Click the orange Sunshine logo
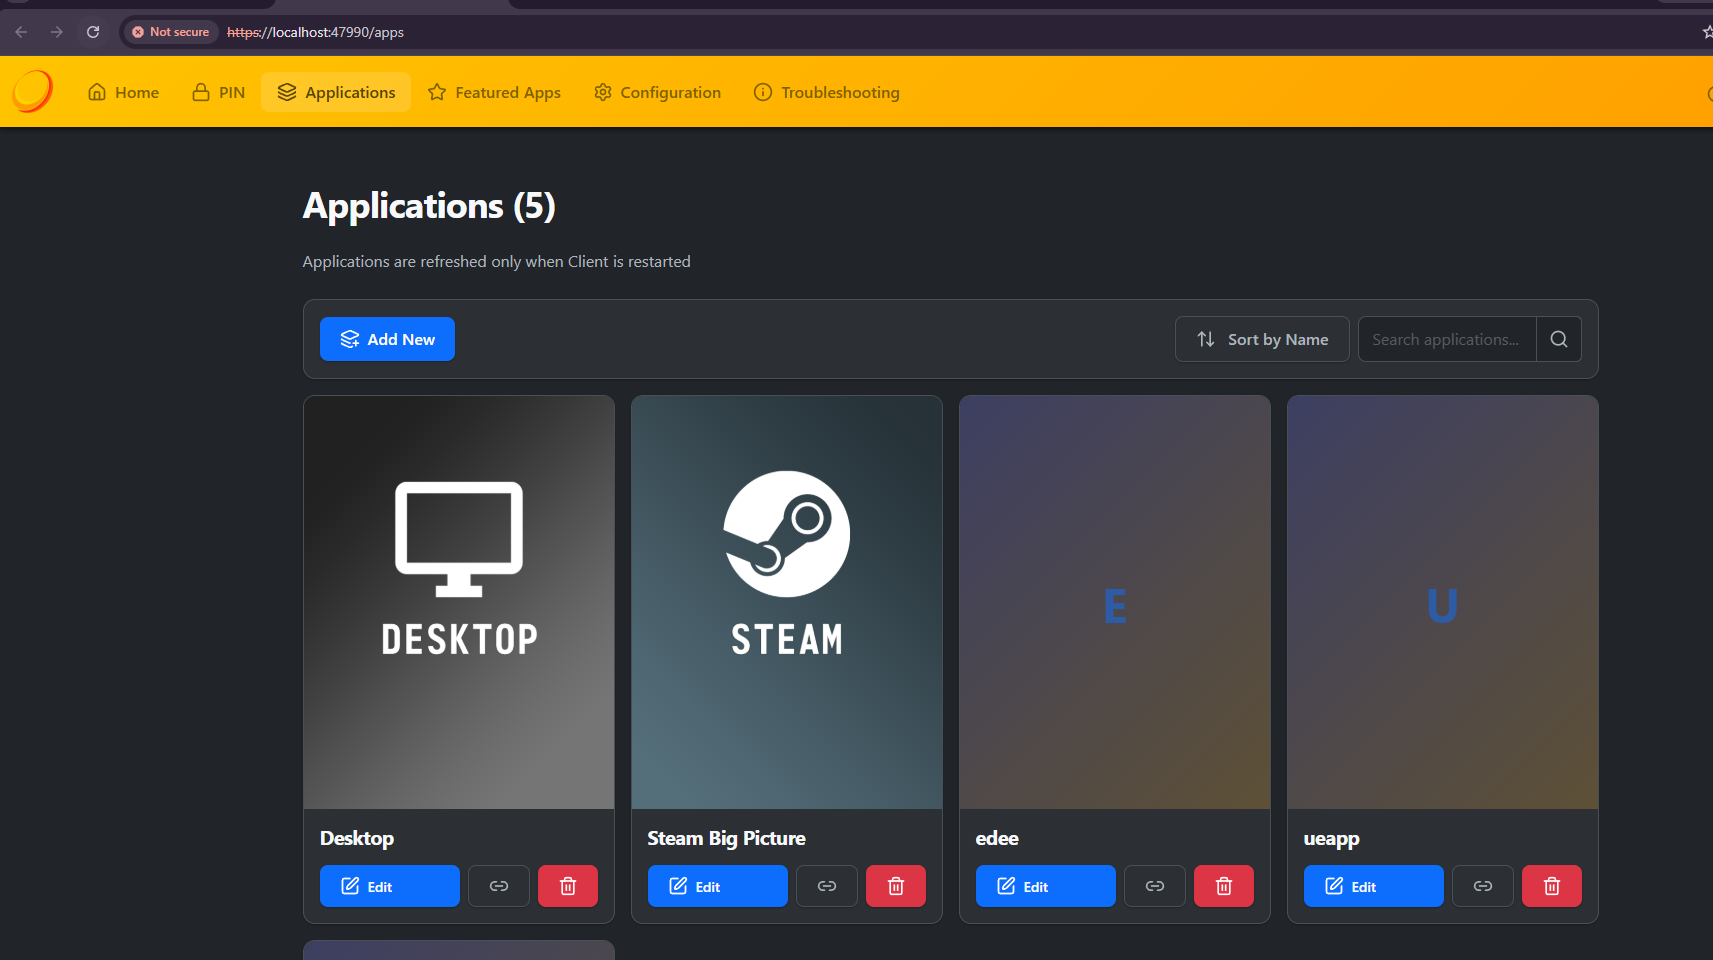The height and width of the screenshot is (960, 1713). 32,91
